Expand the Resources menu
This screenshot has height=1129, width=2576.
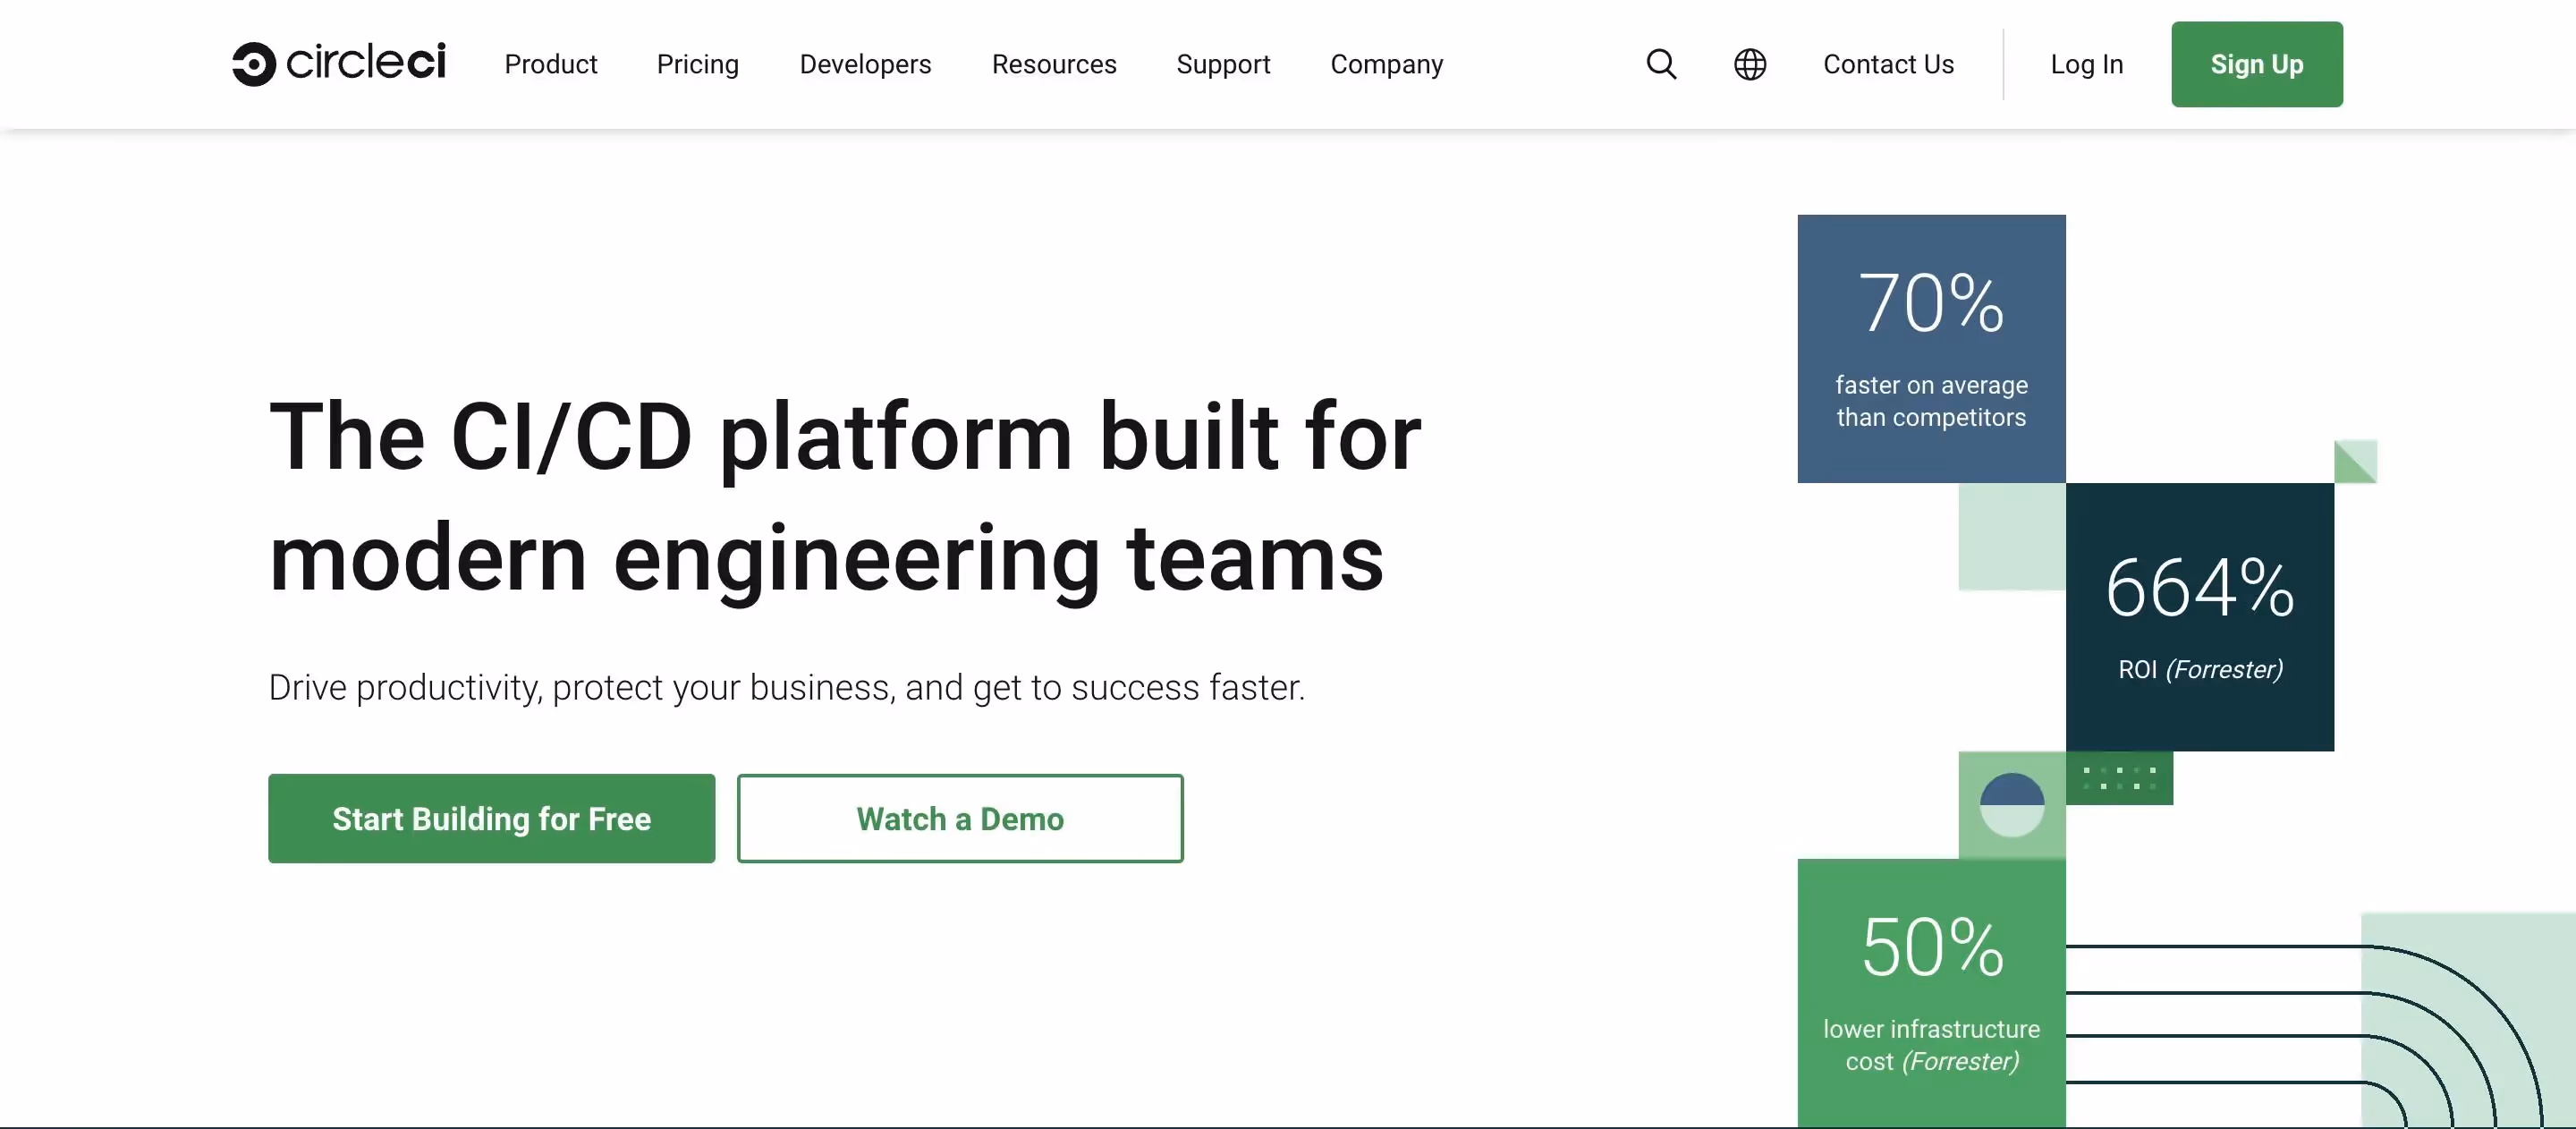click(1054, 64)
